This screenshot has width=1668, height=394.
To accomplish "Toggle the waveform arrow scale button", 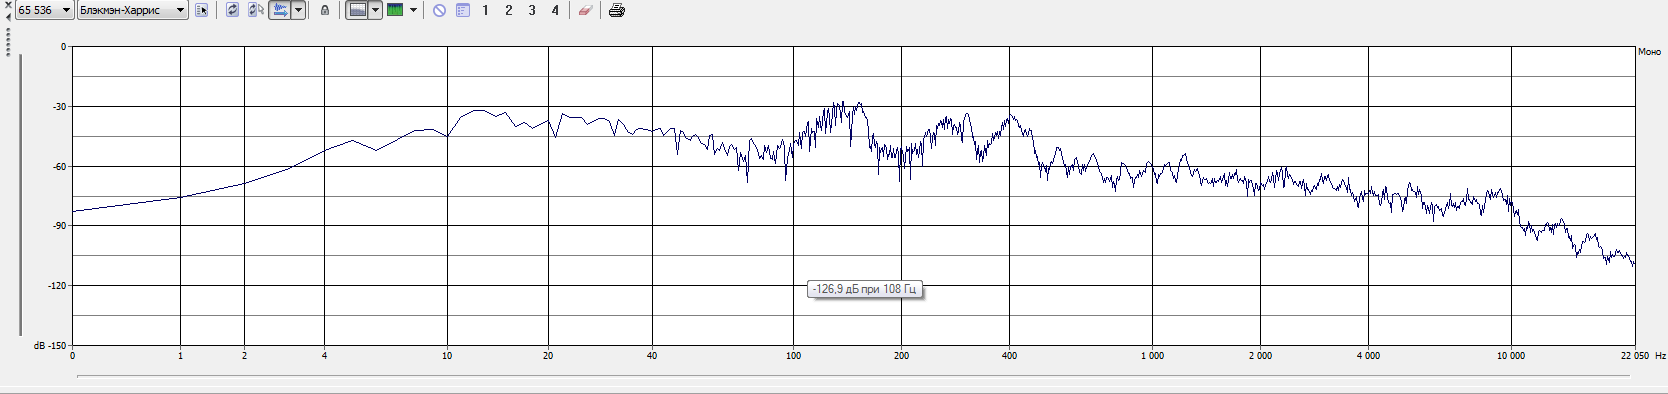I will (280, 10).
